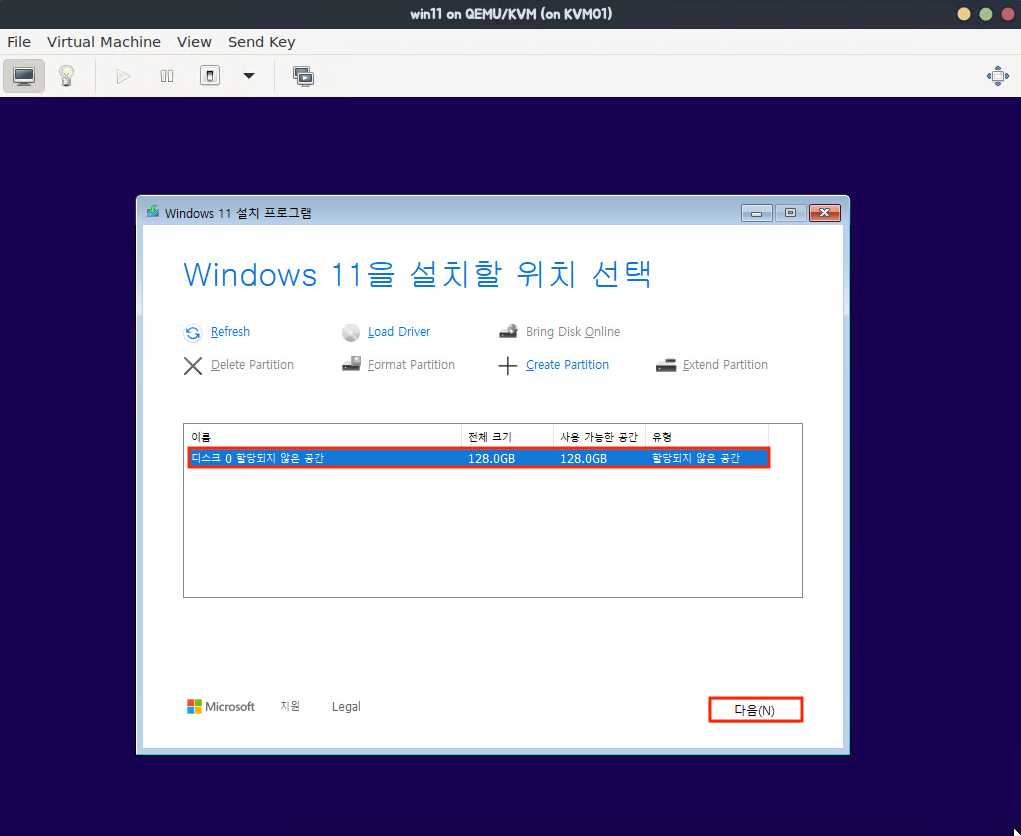Click the Create Partition plus icon
Viewport: 1021px width, 836px height.
[508, 366]
